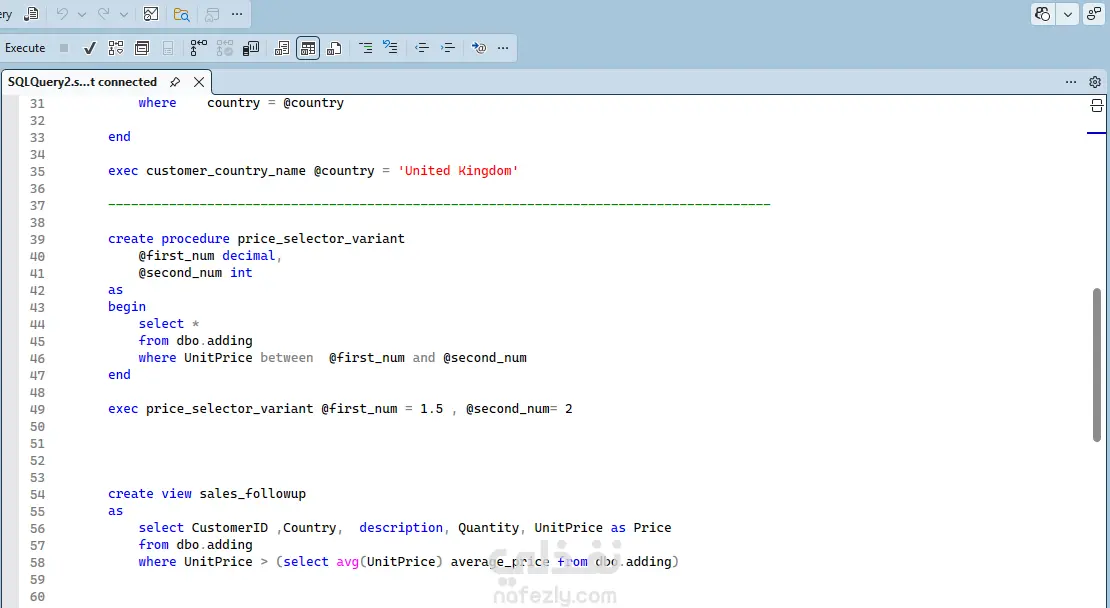Expand the Copilot dropdown chevron

click(x=1067, y=14)
